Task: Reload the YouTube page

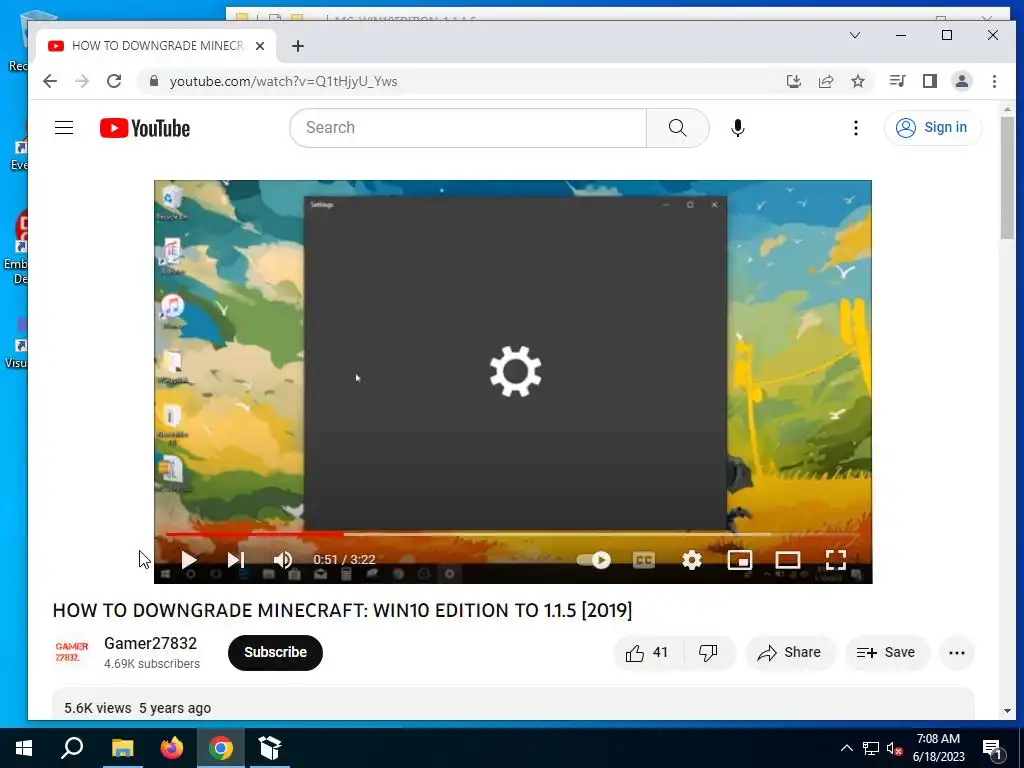Action: (114, 81)
